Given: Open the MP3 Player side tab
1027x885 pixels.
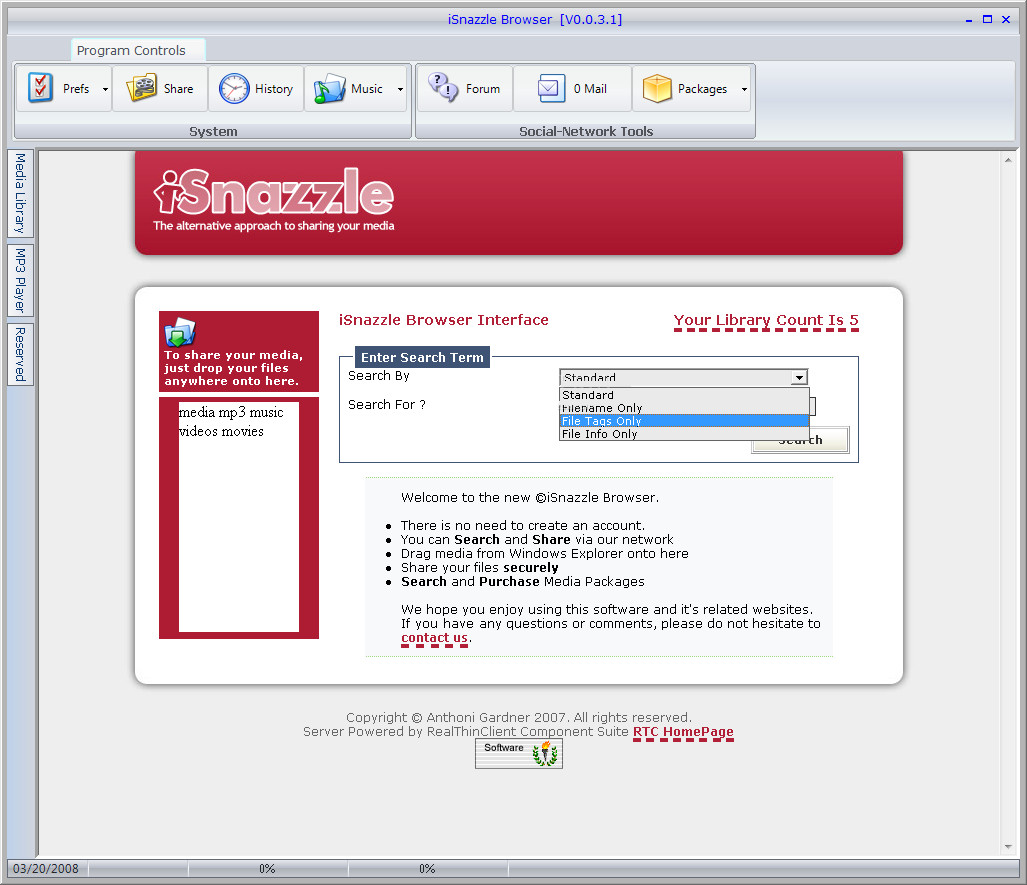Looking at the screenshot, I should (x=20, y=280).
